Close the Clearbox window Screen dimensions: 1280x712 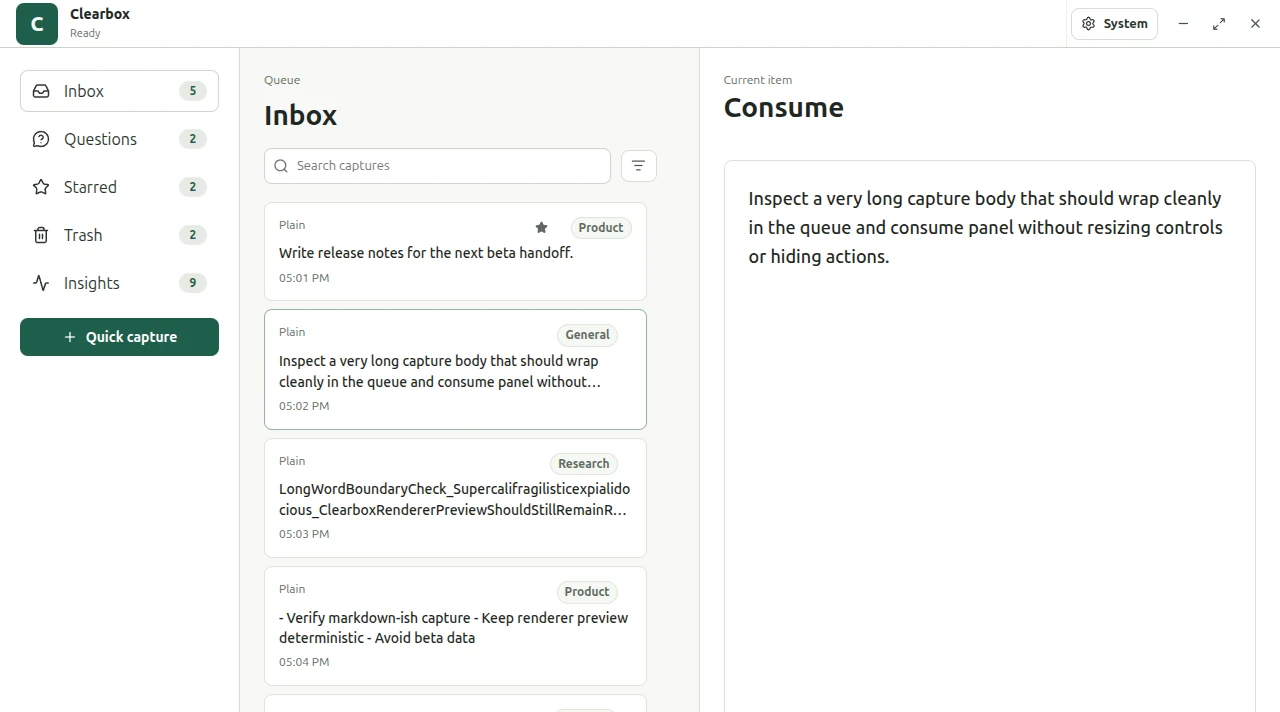[1255, 24]
